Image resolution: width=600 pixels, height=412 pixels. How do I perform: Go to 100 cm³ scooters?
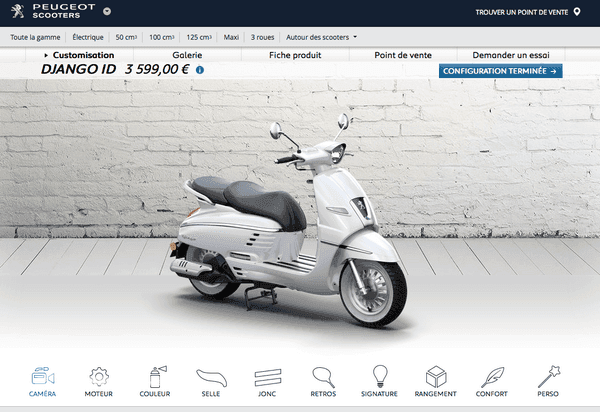point(161,37)
